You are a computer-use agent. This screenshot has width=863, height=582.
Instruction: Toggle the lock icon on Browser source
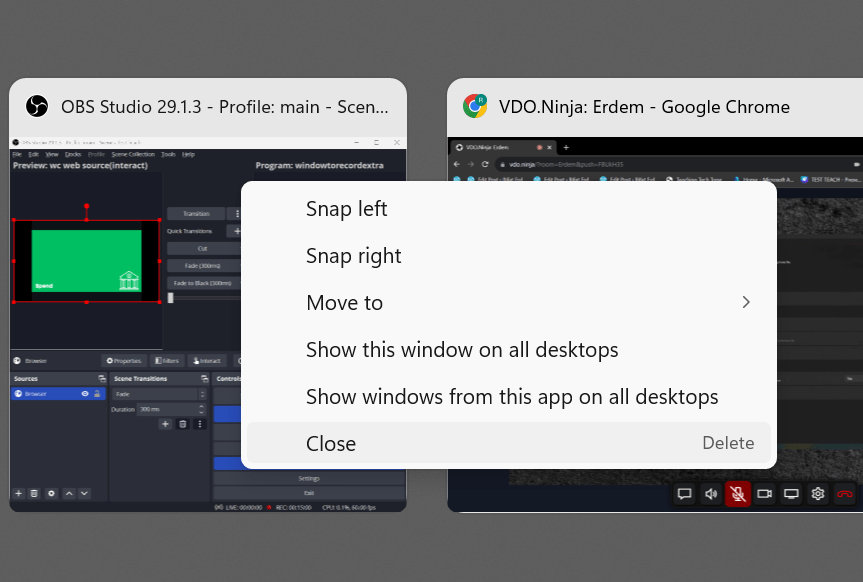[97, 394]
